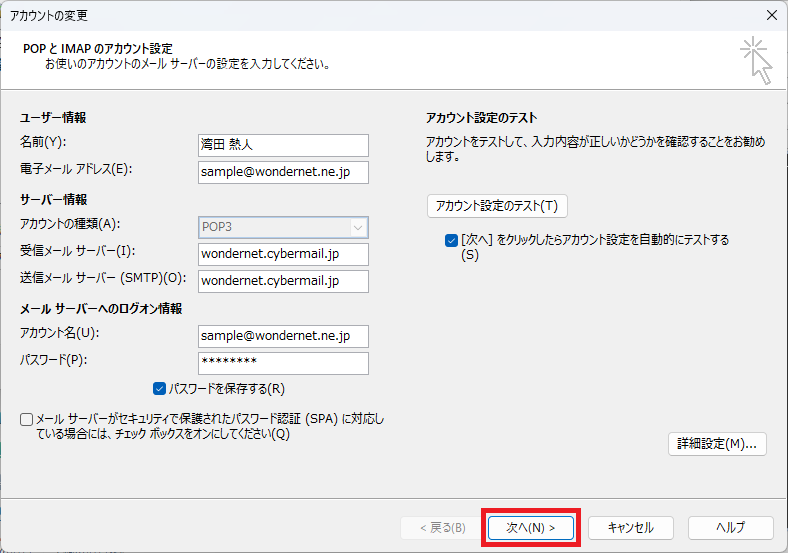The image size is (788, 553).
Task: Edit the 送信メール サーバー (SMTP) field
Action: coord(283,282)
